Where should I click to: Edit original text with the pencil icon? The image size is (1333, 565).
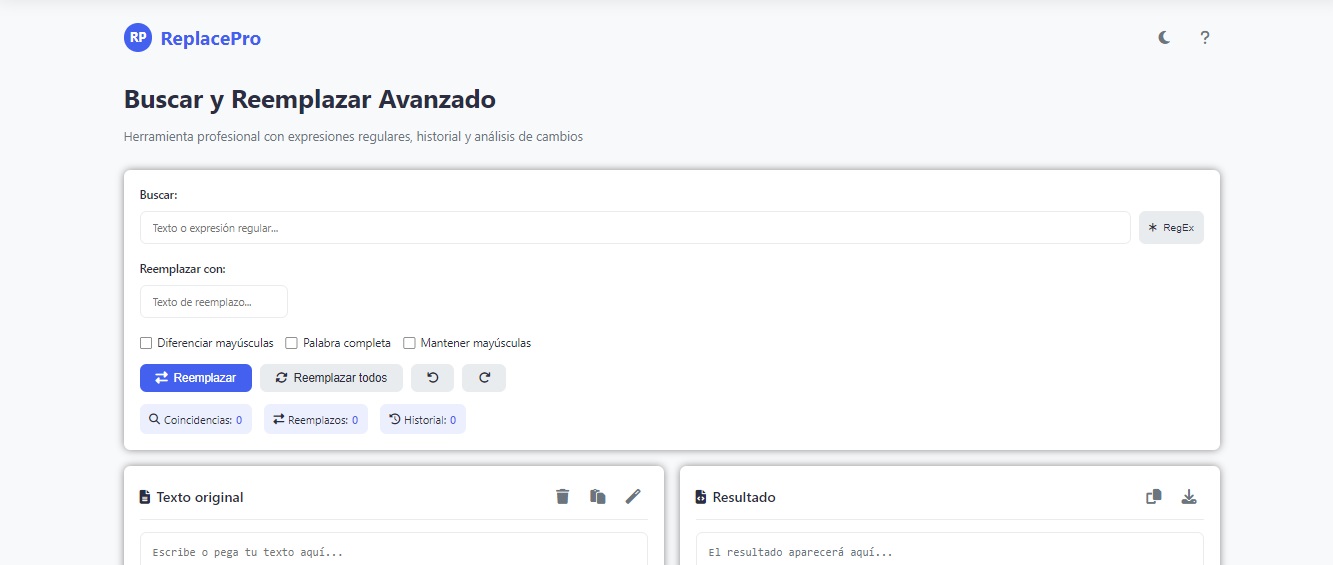633,496
